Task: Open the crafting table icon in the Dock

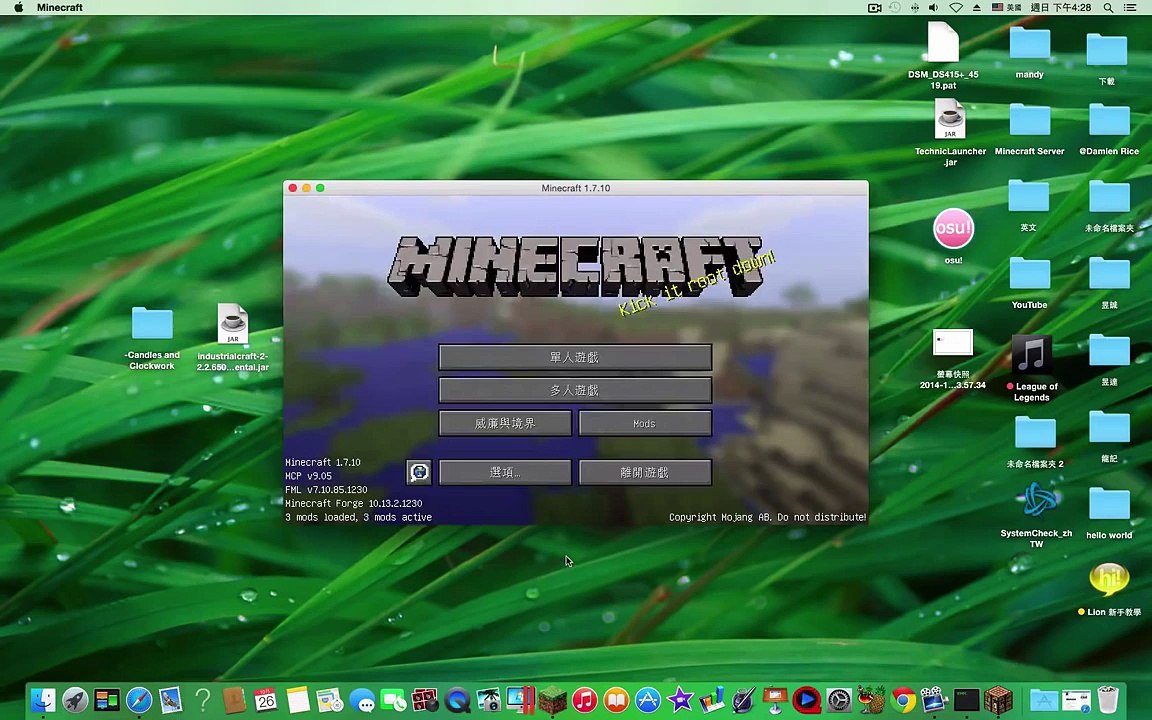Action: point(998,699)
